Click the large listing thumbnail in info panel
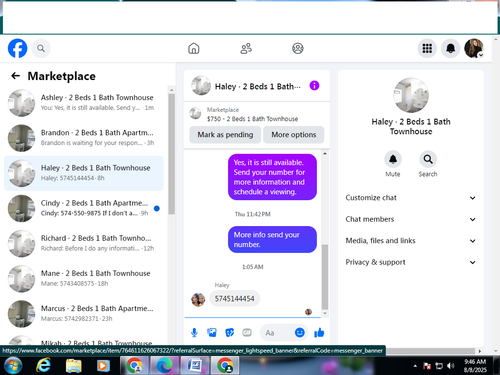500x375 pixels. coord(411,95)
